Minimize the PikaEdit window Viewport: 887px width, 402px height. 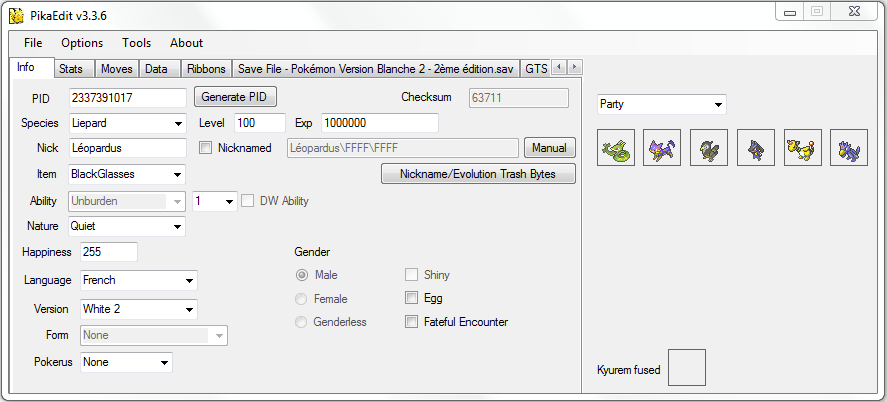790,12
